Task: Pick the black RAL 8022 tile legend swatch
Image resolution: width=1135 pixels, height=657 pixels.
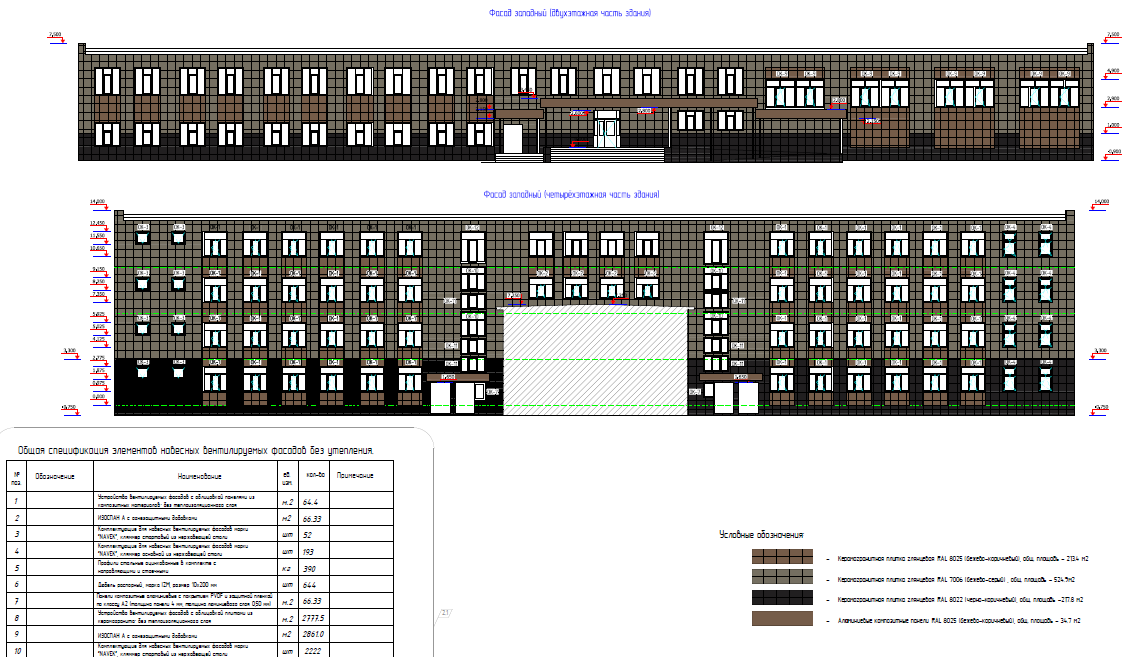Action: coord(785,599)
